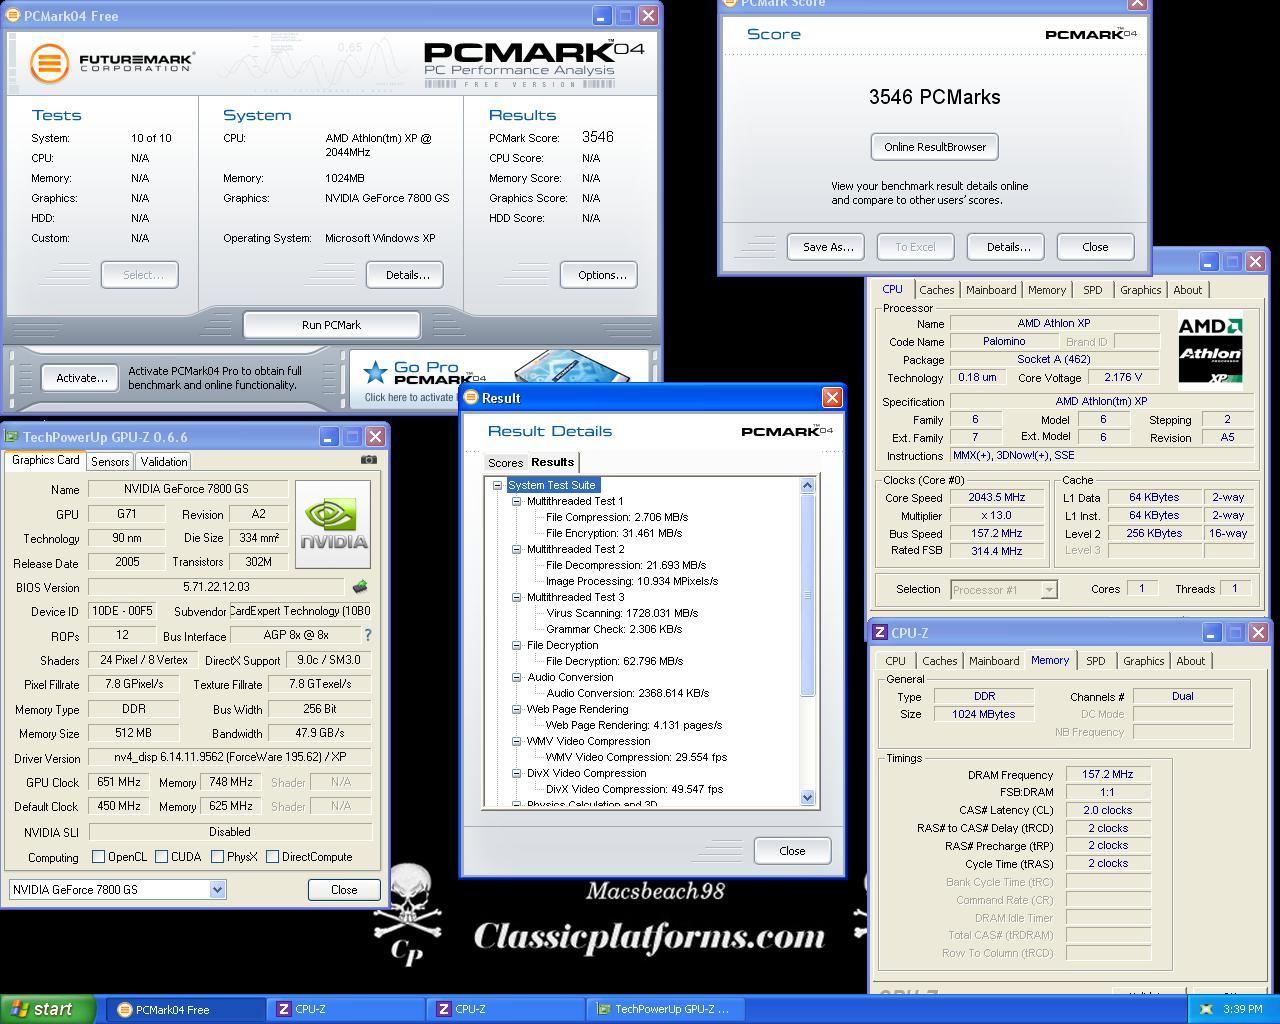The image size is (1280, 1024).
Task: Click Details... in the System section
Action: click(x=407, y=275)
